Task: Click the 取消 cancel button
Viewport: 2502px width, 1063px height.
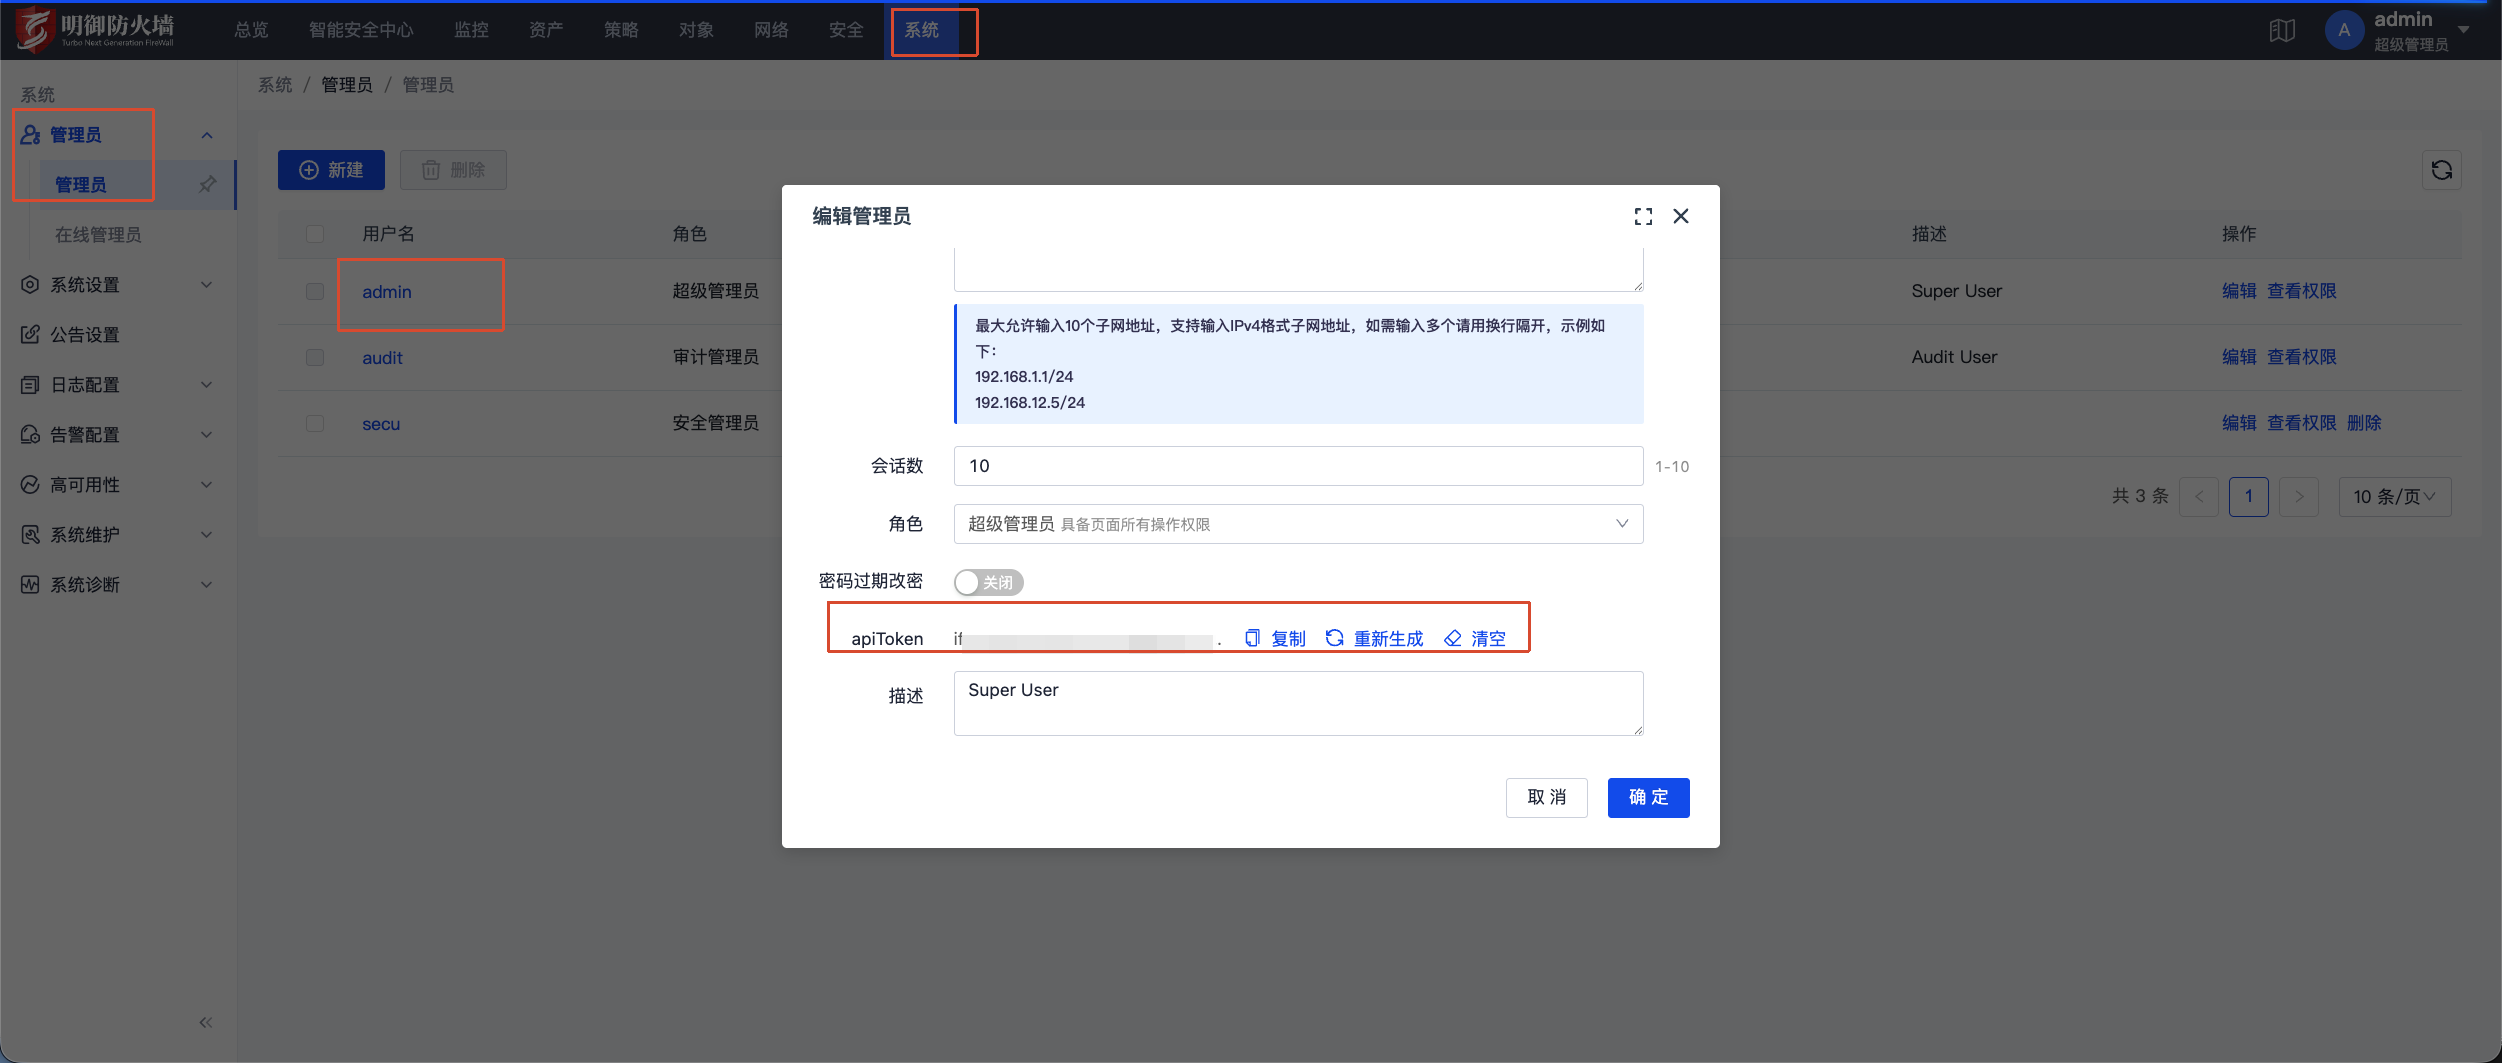Action: coord(1546,797)
